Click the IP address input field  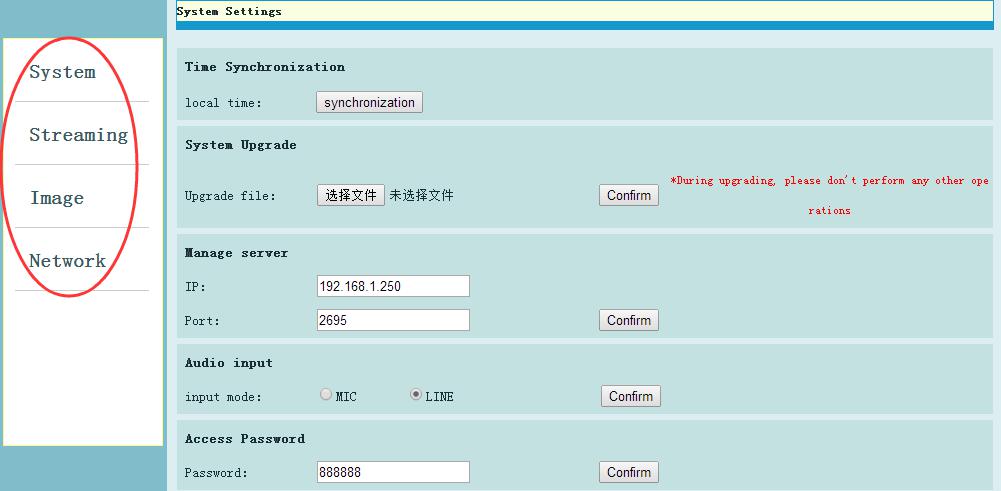pos(392,286)
